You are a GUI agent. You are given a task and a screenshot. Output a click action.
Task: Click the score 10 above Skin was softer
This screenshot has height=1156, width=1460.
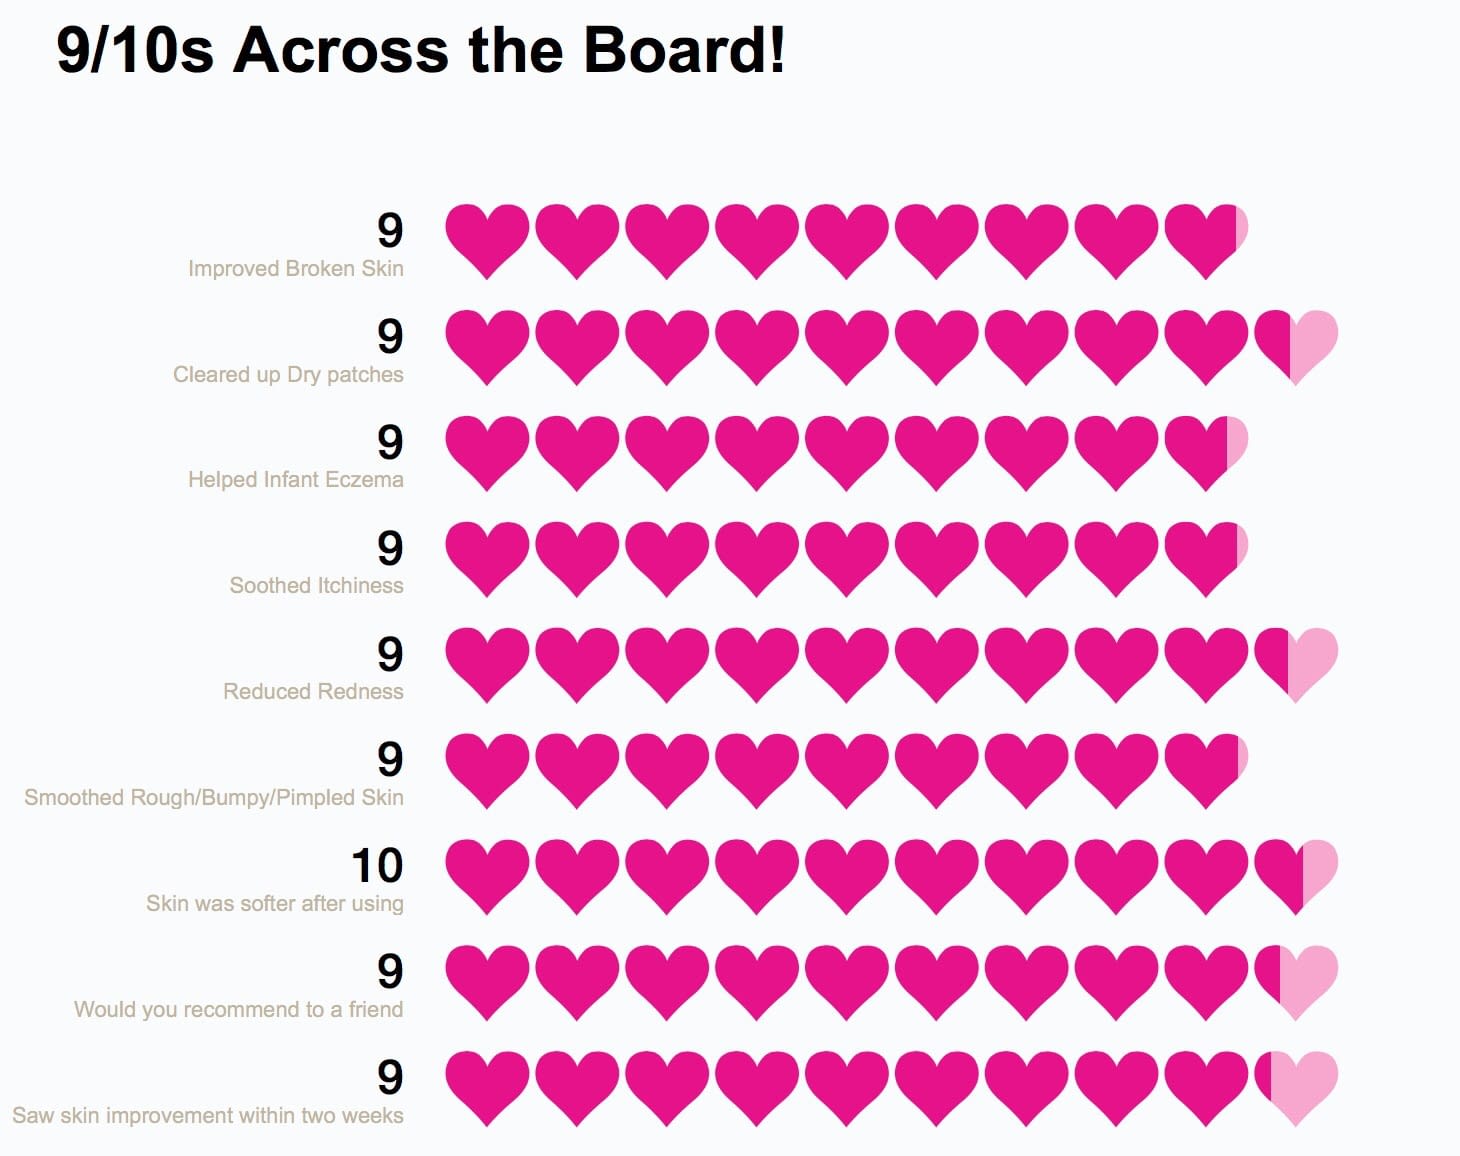[x=377, y=865]
